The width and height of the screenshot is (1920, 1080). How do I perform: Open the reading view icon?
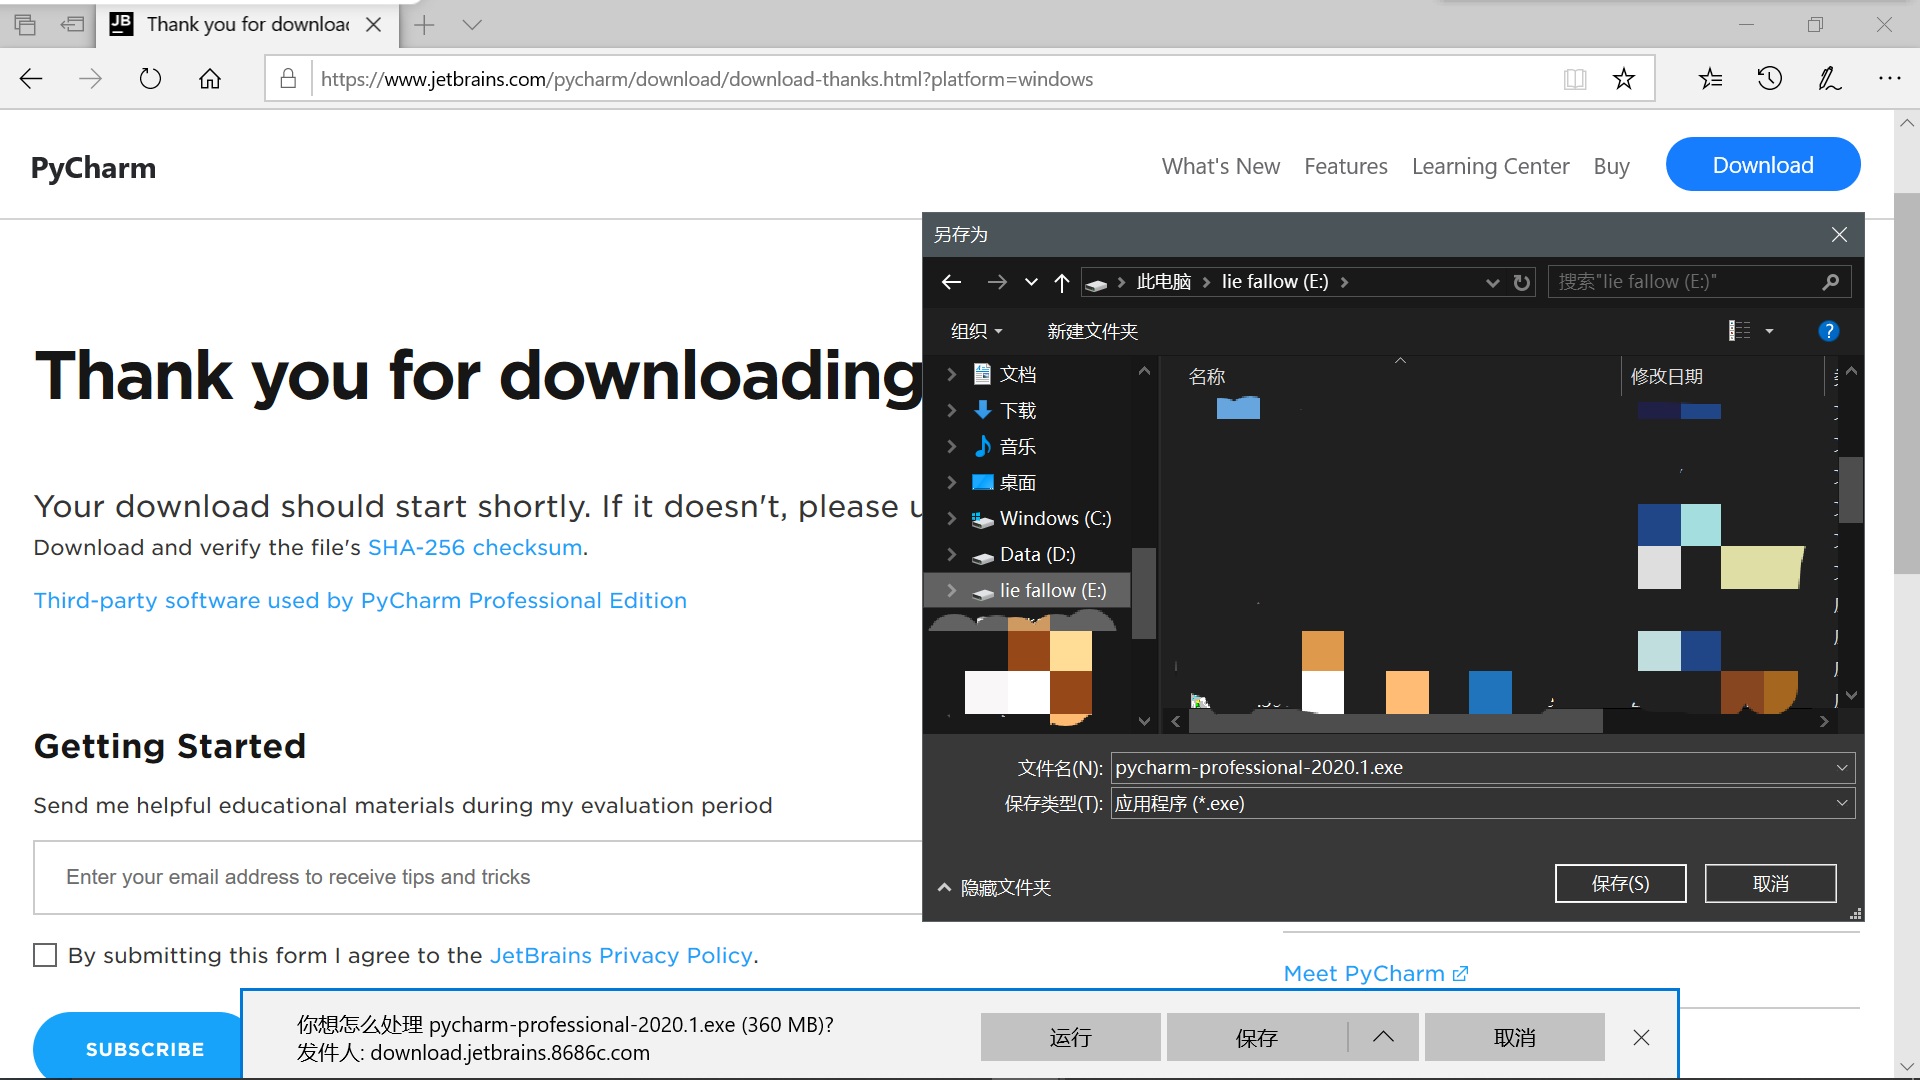tap(1575, 79)
